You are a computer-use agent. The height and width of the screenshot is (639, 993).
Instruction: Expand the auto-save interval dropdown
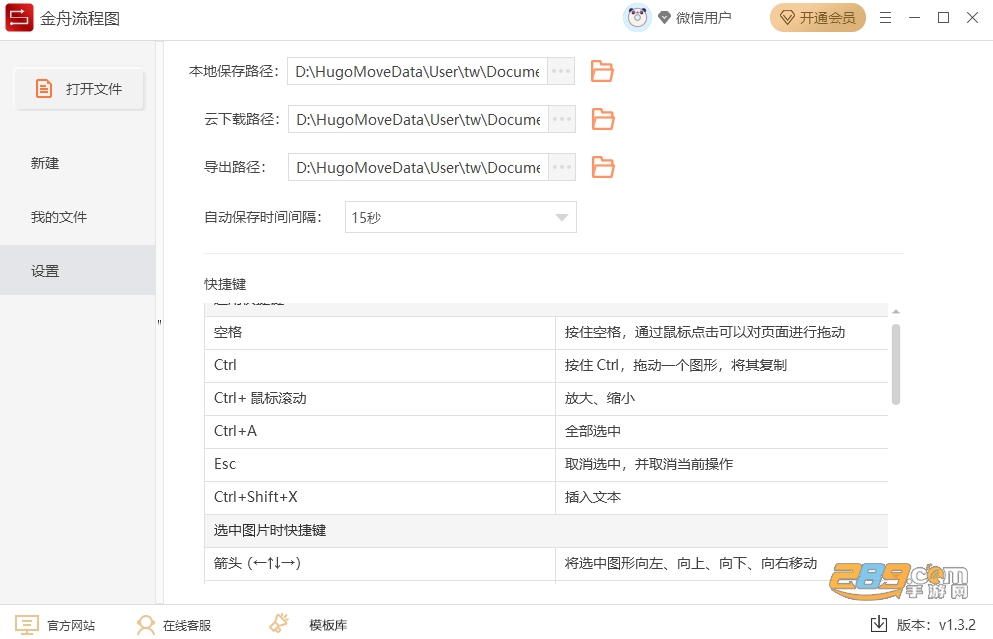click(x=460, y=217)
